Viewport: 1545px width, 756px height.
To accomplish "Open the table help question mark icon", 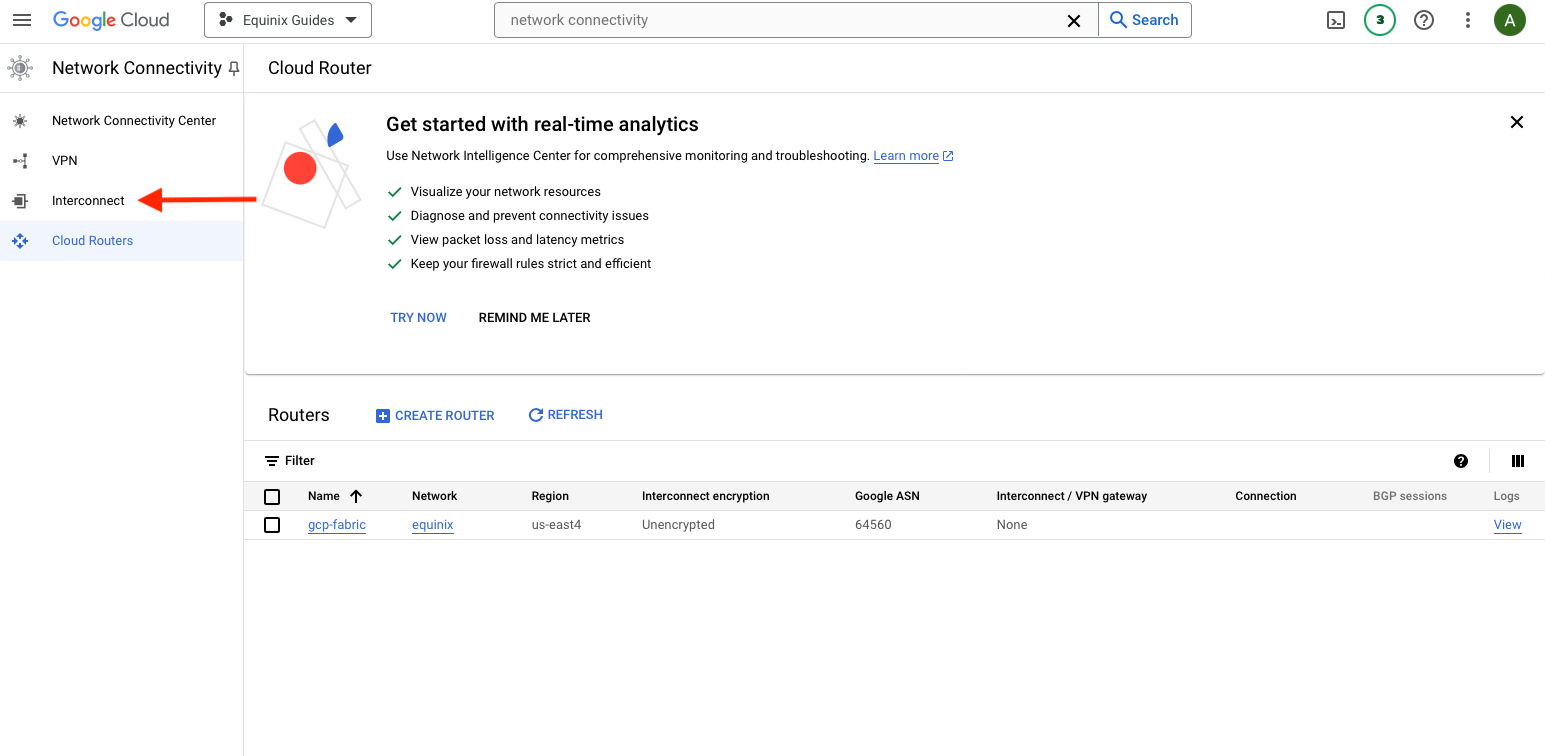I will 1461,461.
